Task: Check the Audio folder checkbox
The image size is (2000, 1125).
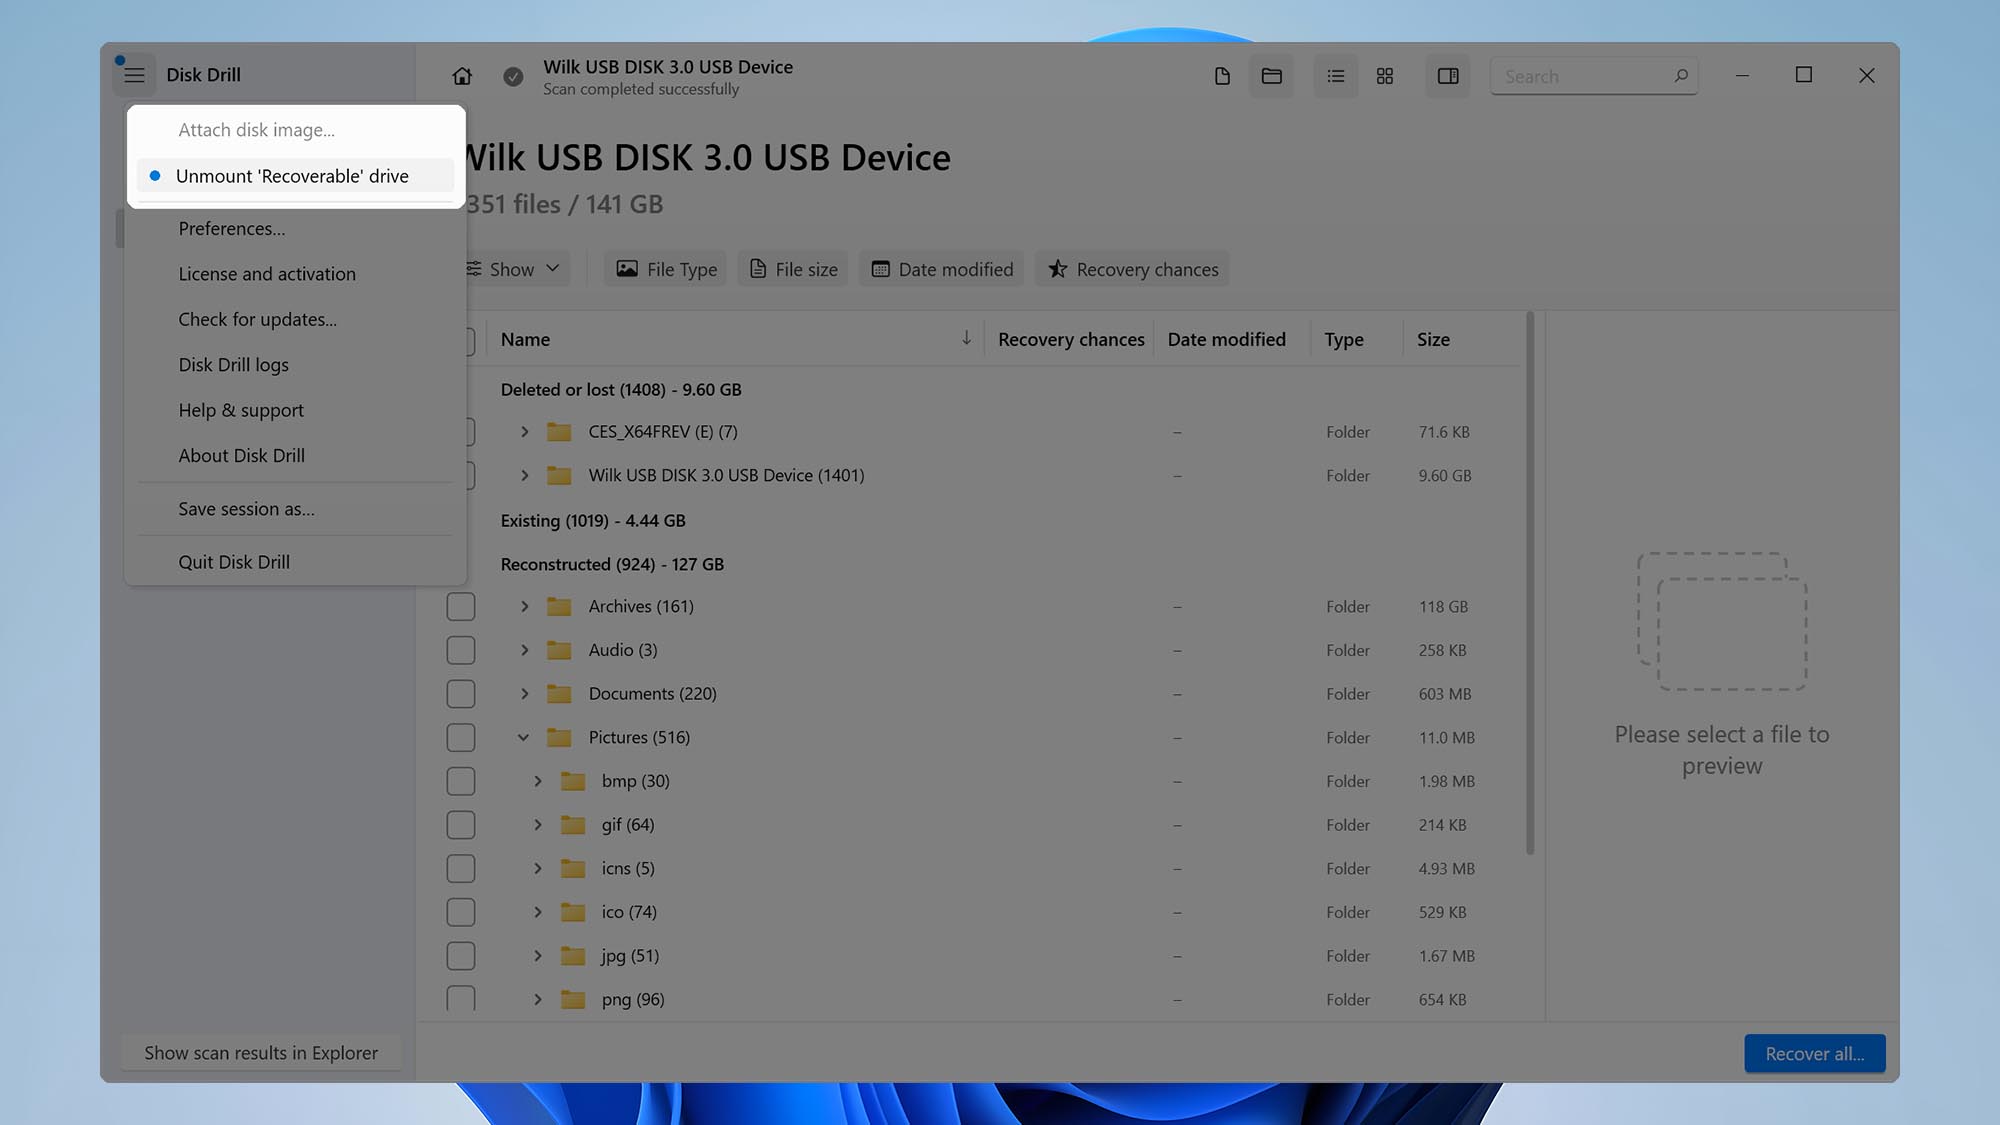Action: 461,649
